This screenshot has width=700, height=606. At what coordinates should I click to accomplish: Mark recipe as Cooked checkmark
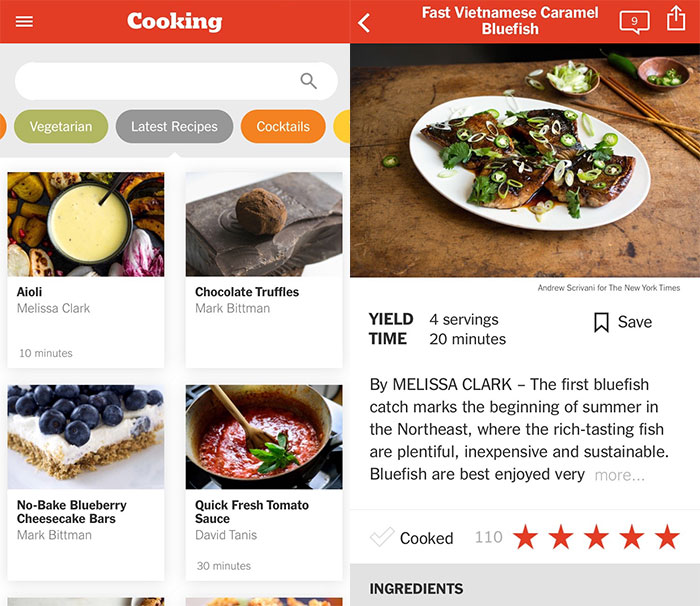(x=382, y=537)
